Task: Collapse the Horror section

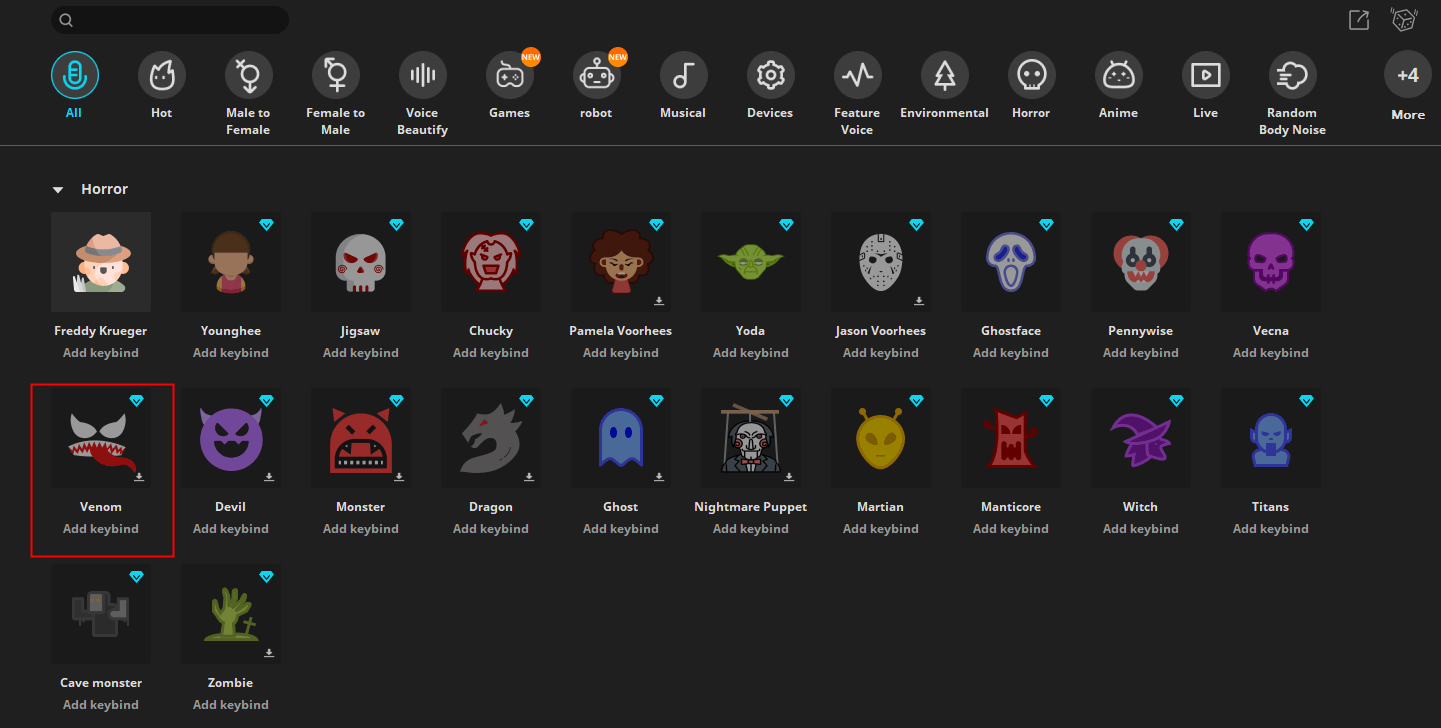Action: tap(58, 190)
